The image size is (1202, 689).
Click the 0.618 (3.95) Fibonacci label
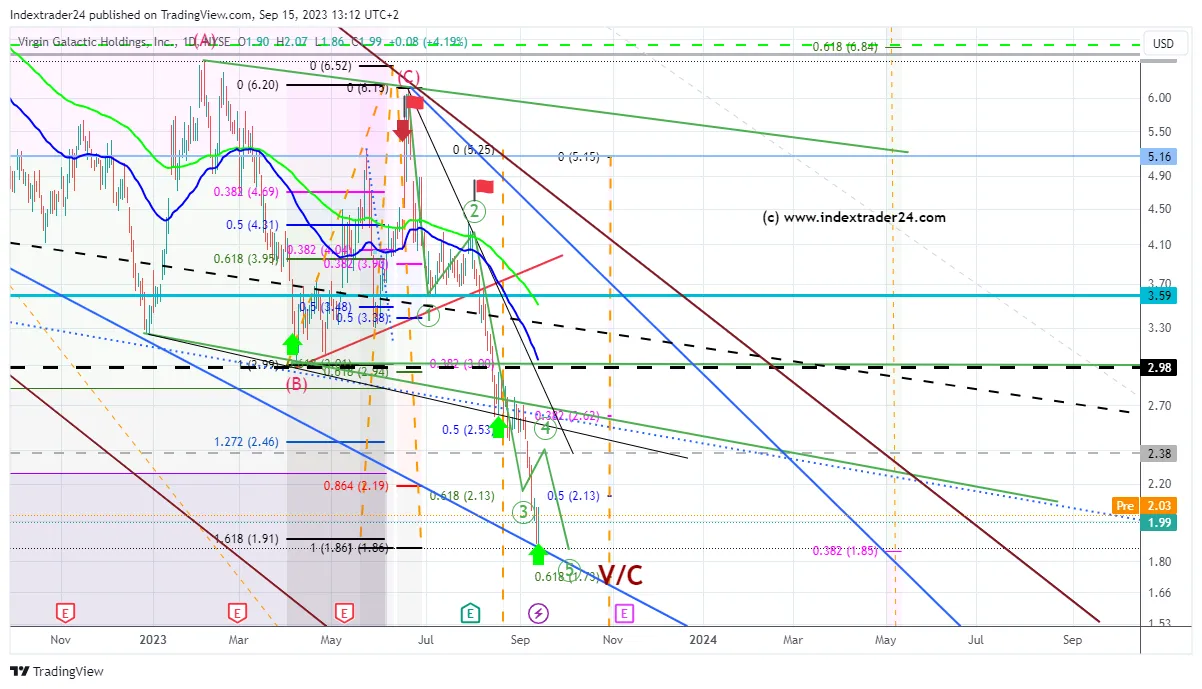246,258
